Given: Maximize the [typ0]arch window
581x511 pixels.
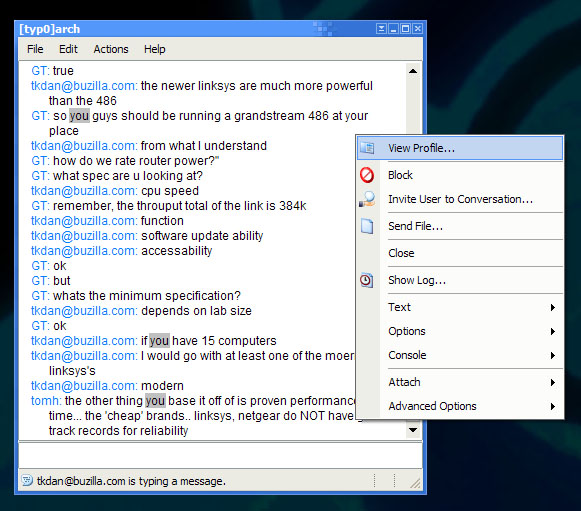Looking at the screenshot, I should pyautogui.click(x=406, y=29).
